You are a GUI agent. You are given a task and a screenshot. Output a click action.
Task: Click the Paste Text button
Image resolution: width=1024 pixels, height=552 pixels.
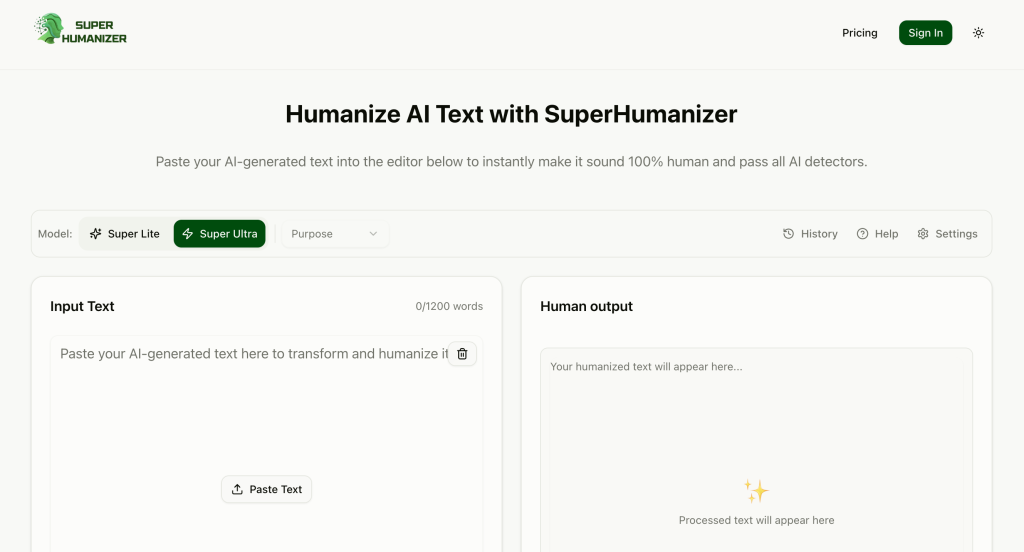click(x=266, y=489)
